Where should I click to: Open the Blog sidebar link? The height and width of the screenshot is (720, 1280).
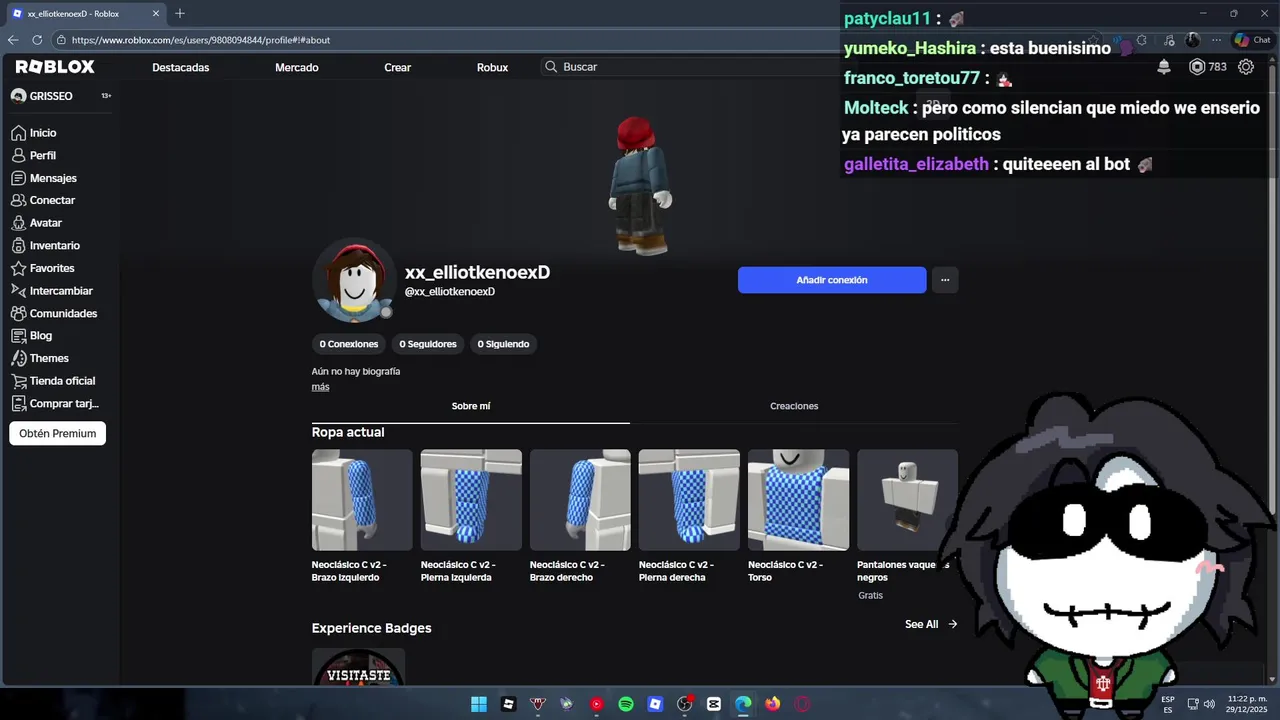pos(32,336)
